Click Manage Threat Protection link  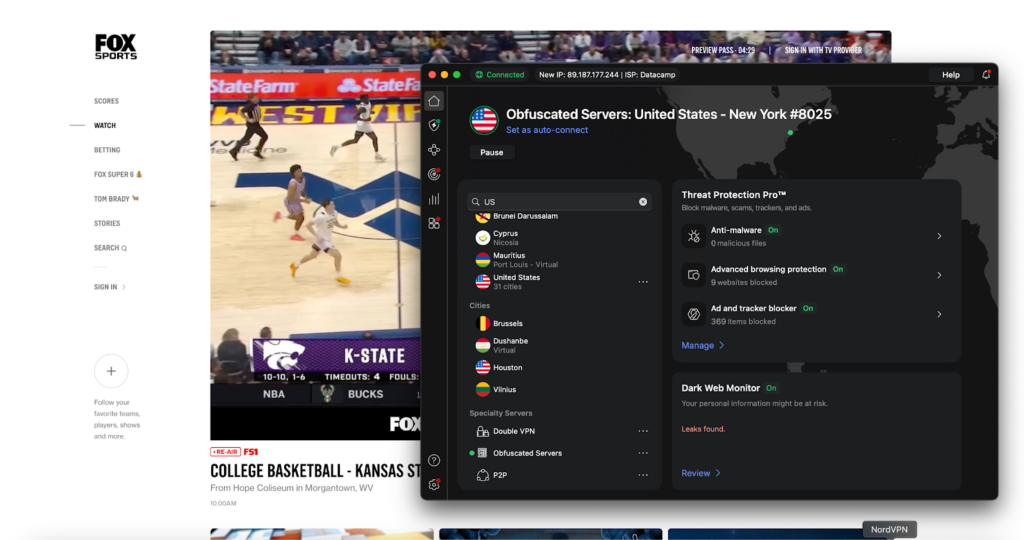tap(703, 345)
